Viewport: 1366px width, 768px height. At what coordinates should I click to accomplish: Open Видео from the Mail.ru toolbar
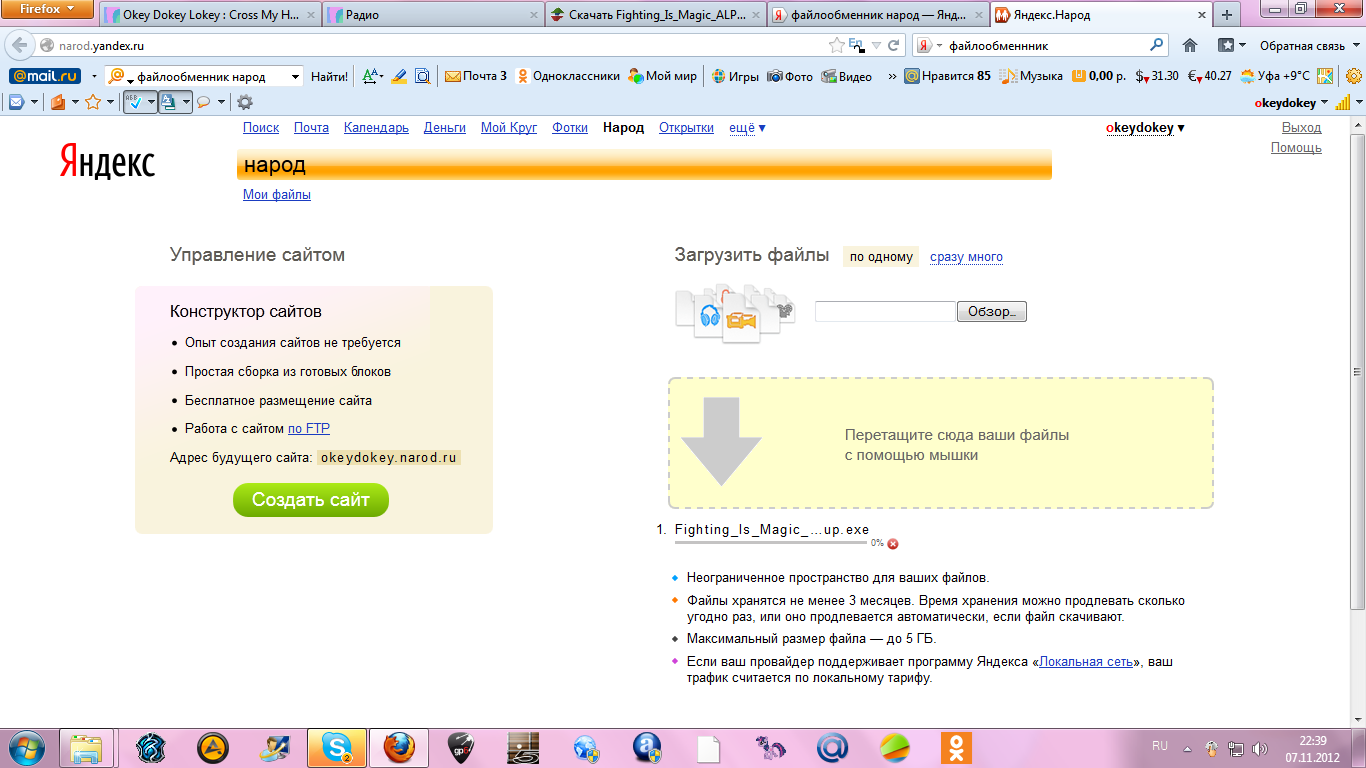point(847,76)
